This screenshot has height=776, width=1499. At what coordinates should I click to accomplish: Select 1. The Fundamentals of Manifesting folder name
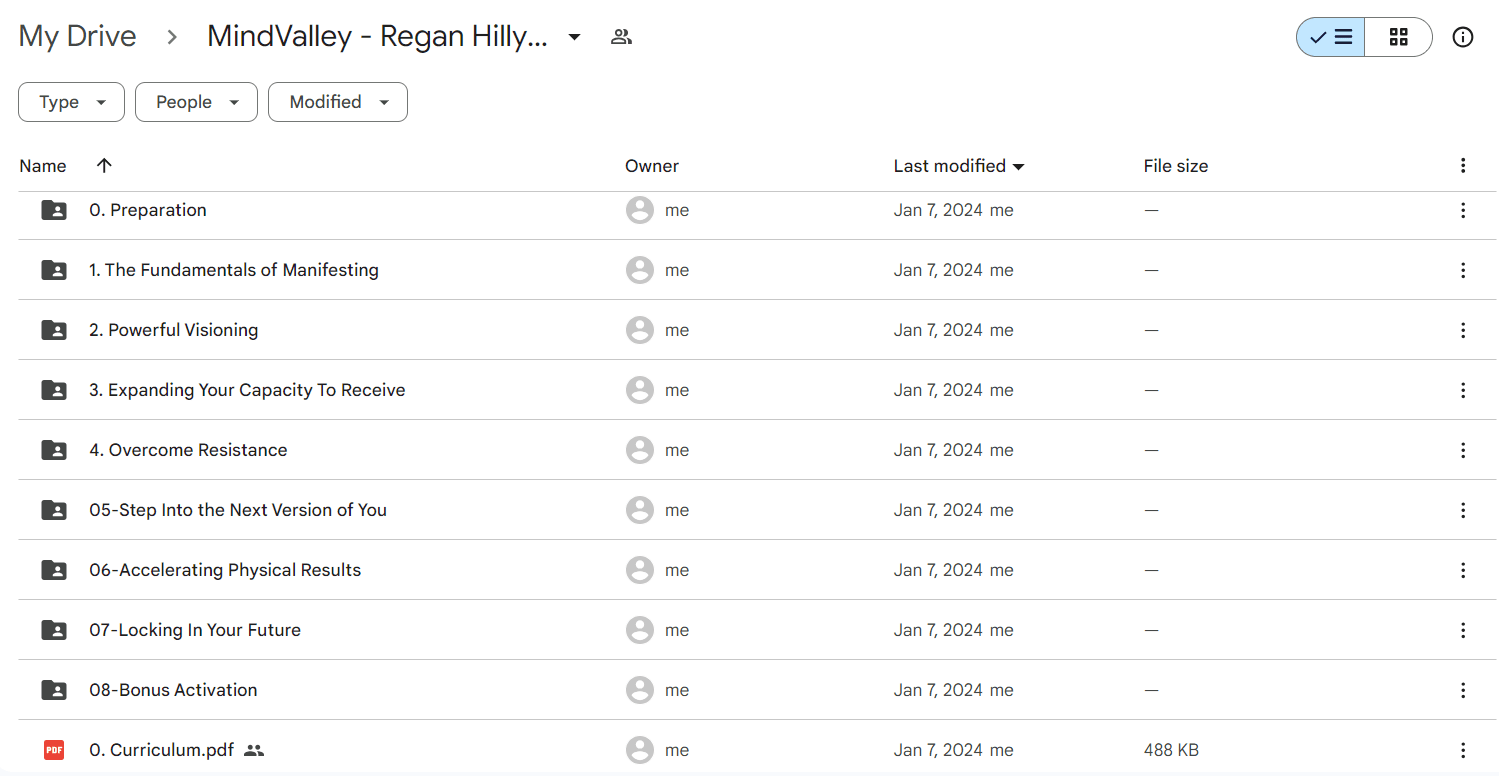coord(234,270)
